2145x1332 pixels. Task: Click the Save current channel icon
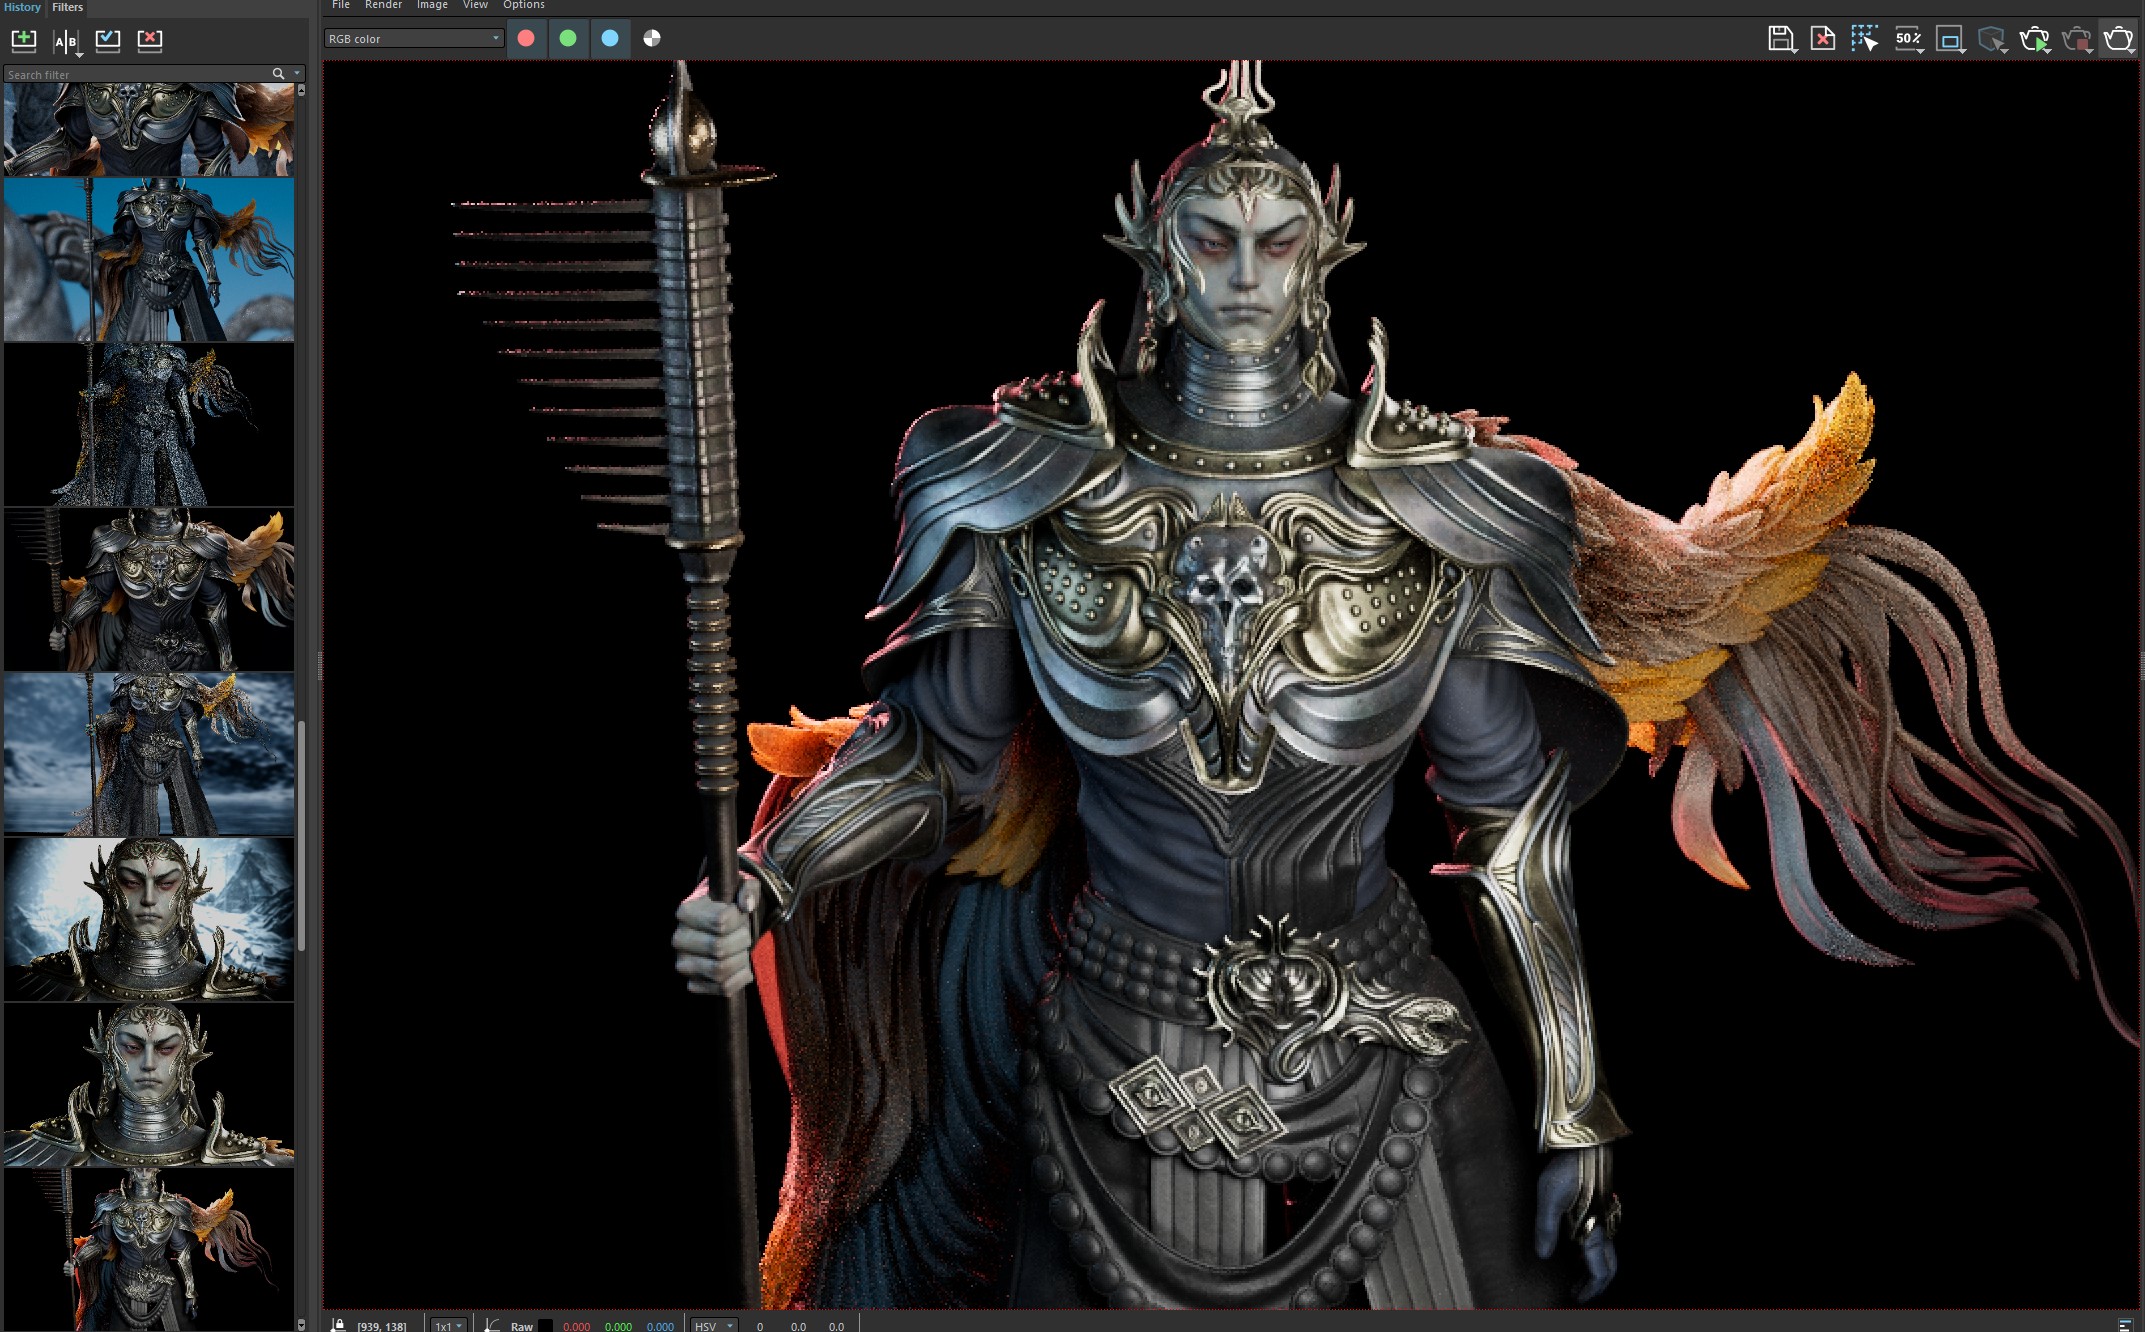click(x=1780, y=39)
